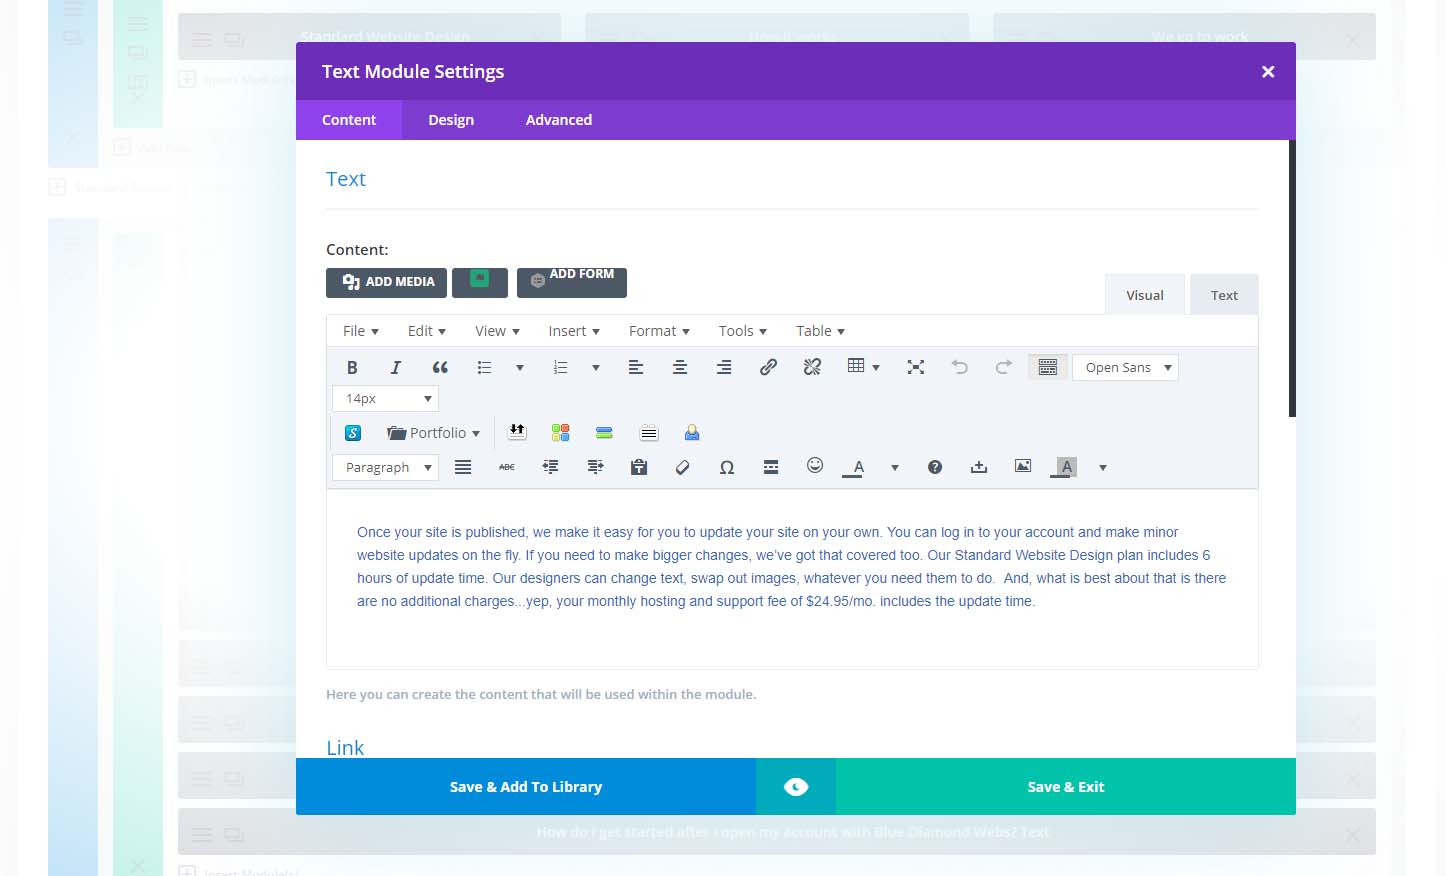
Task: Apply blockquote formatting
Action: [x=440, y=368]
